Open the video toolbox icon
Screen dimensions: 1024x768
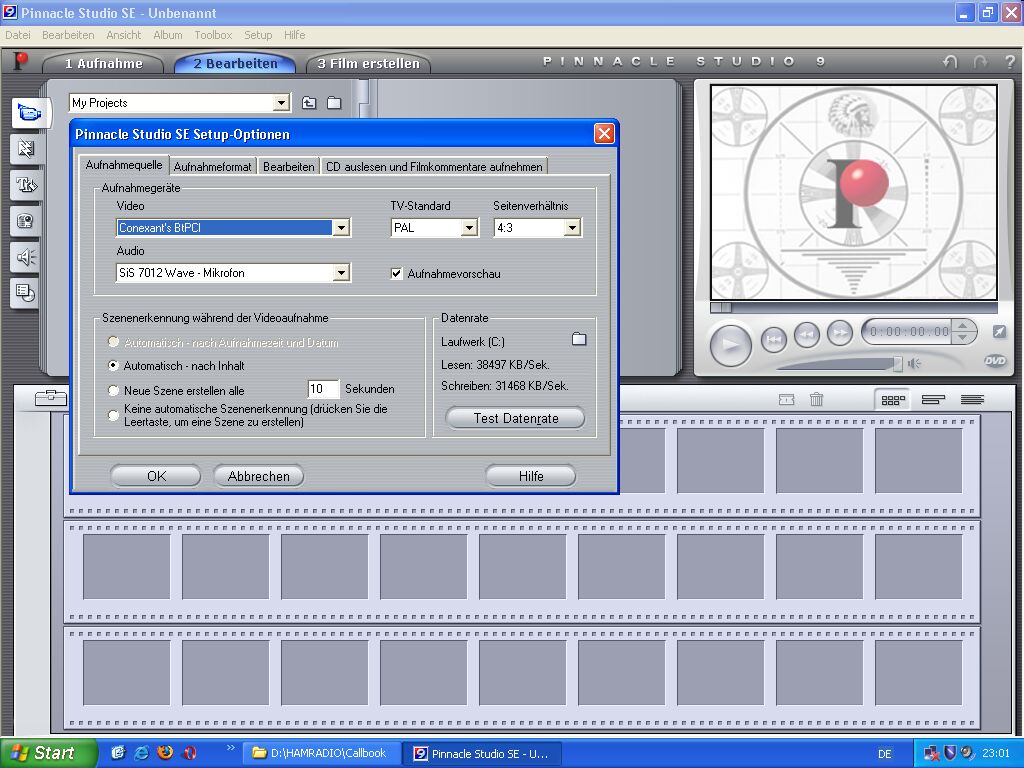click(x=50, y=398)
